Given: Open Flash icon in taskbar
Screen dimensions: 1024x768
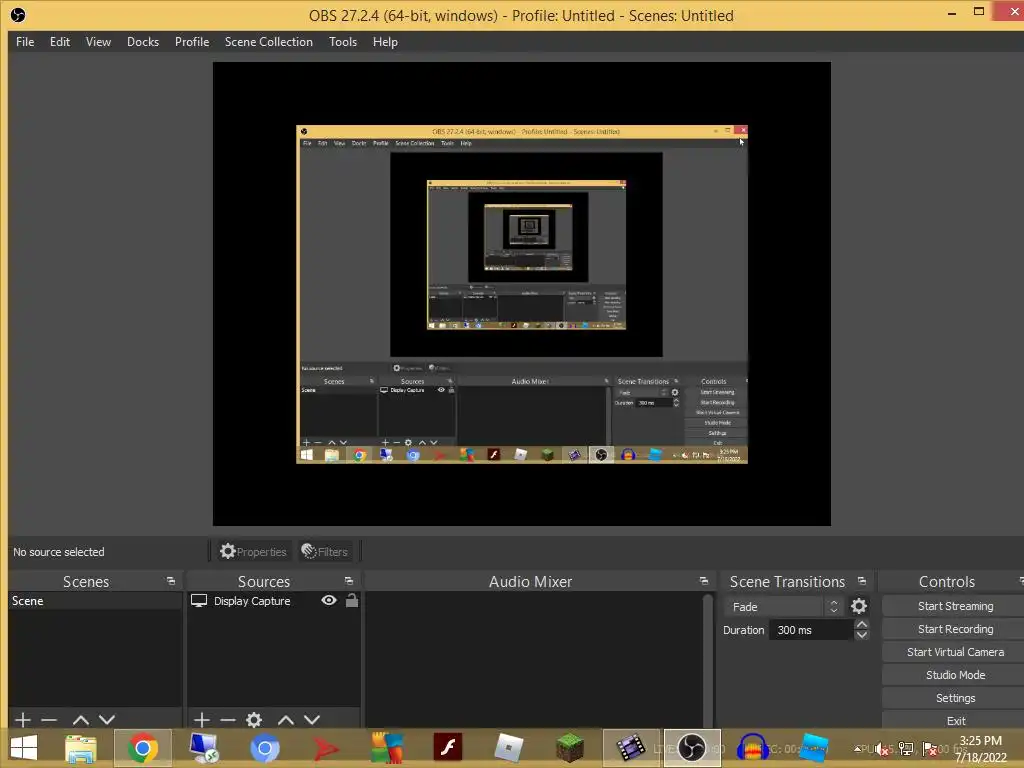Looking at the screenshot, I should pyautogui.click(x=448, y=747).
